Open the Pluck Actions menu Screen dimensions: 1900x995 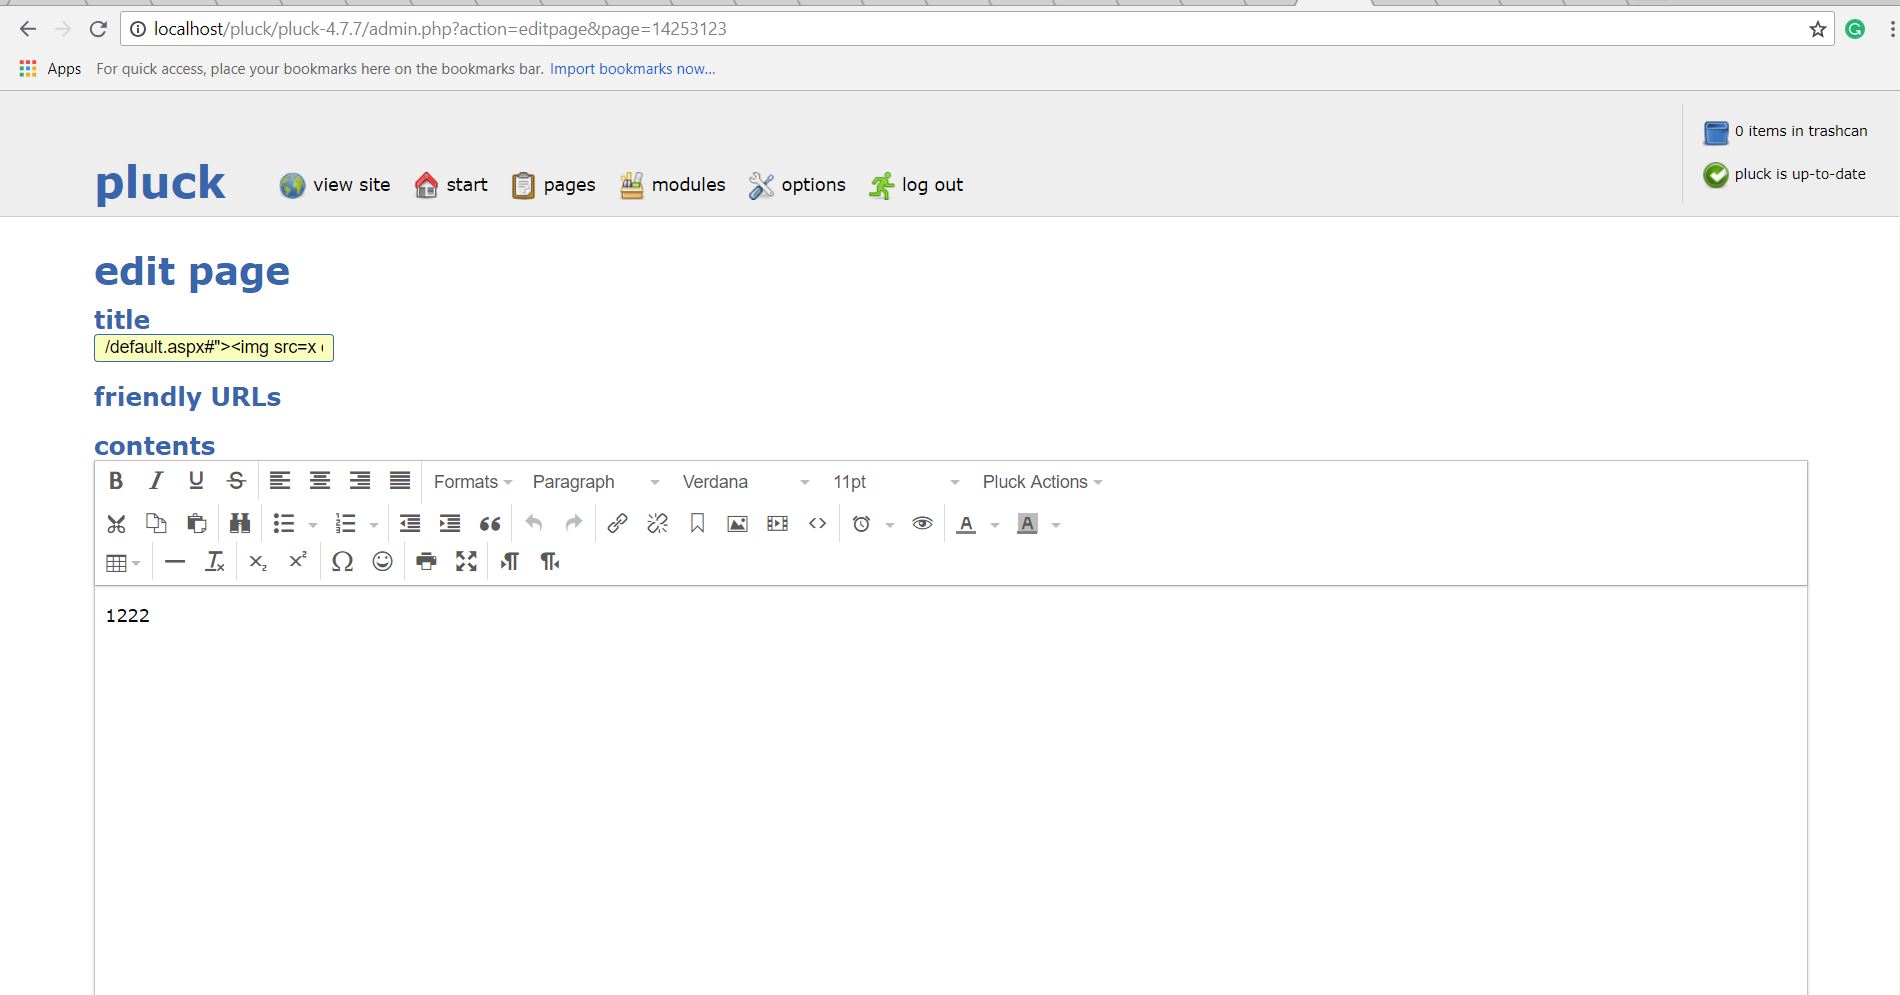click(x=1042, y=482)
